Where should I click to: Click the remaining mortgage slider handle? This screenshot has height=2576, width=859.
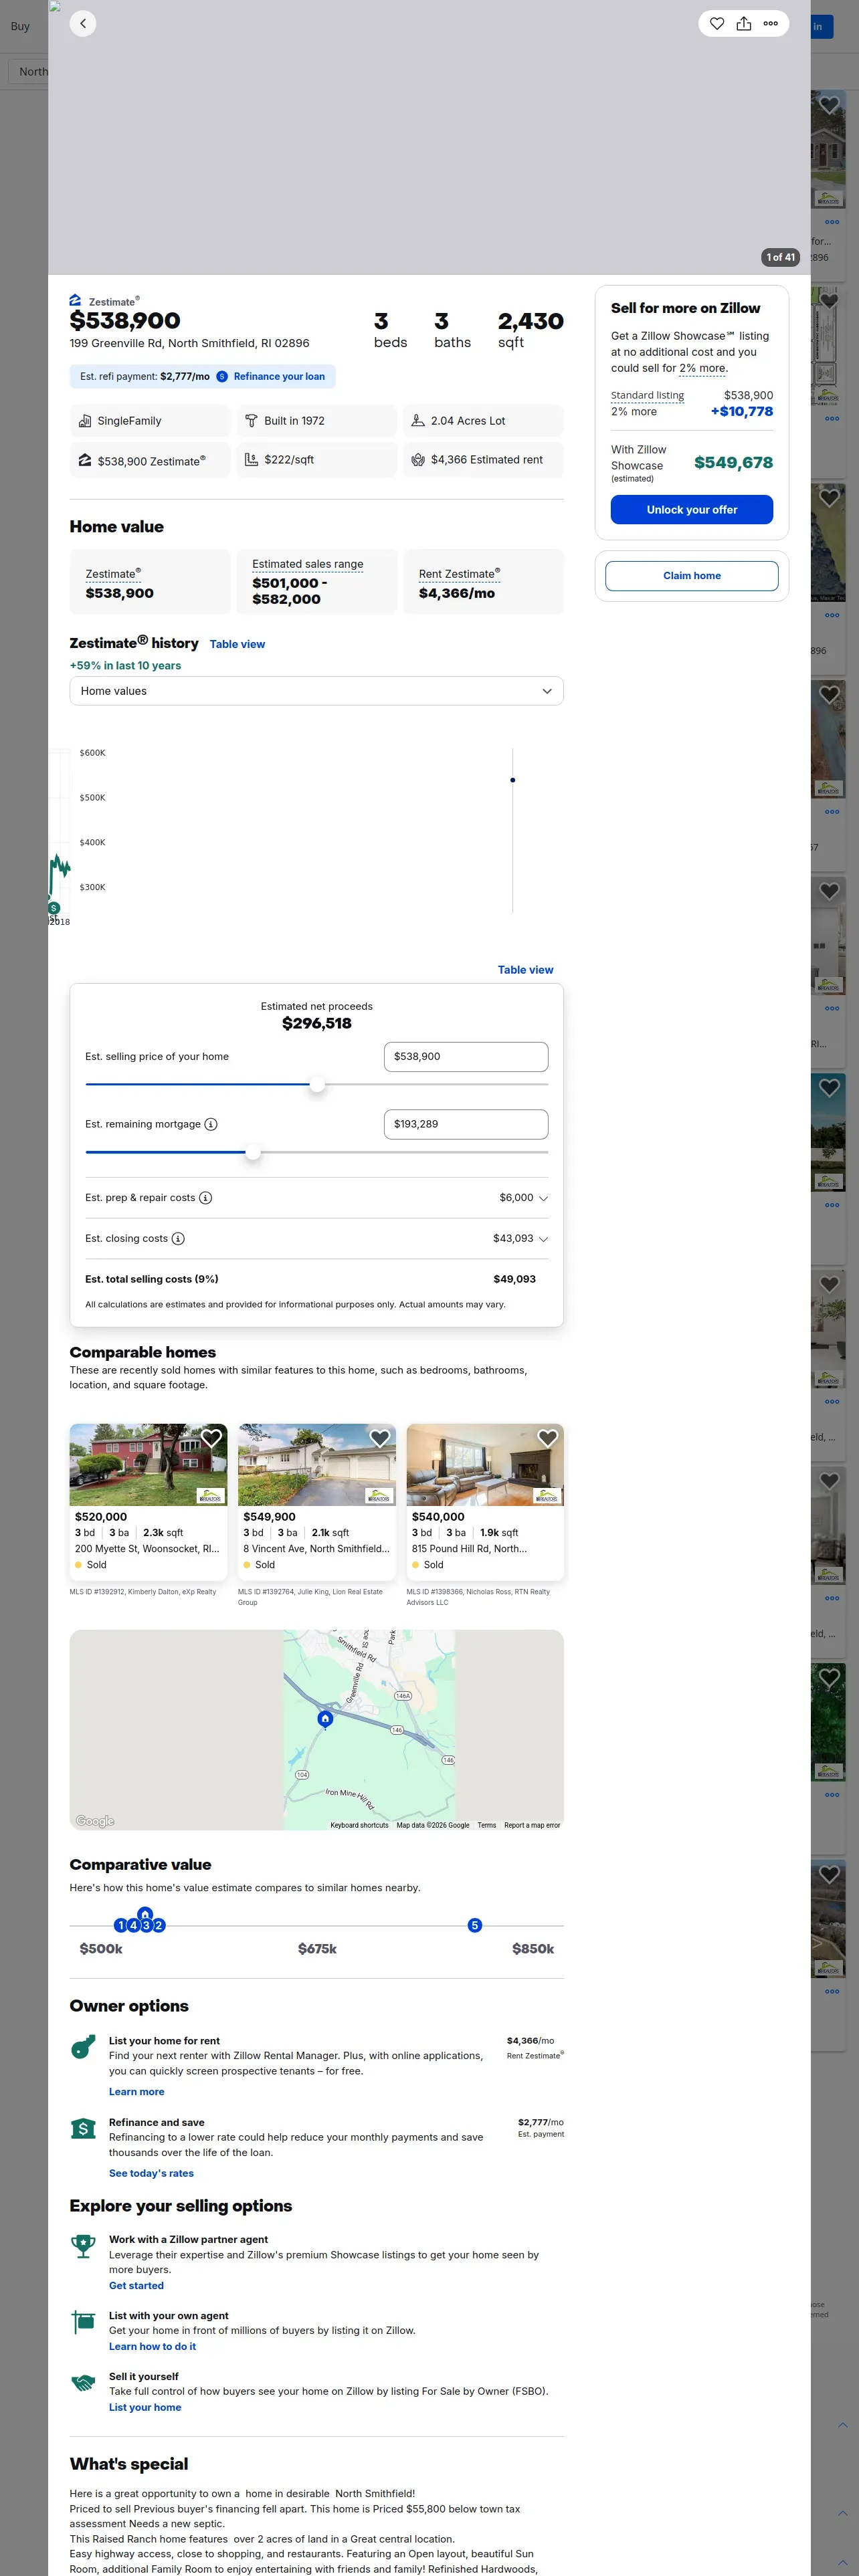tap(253, 1152)
